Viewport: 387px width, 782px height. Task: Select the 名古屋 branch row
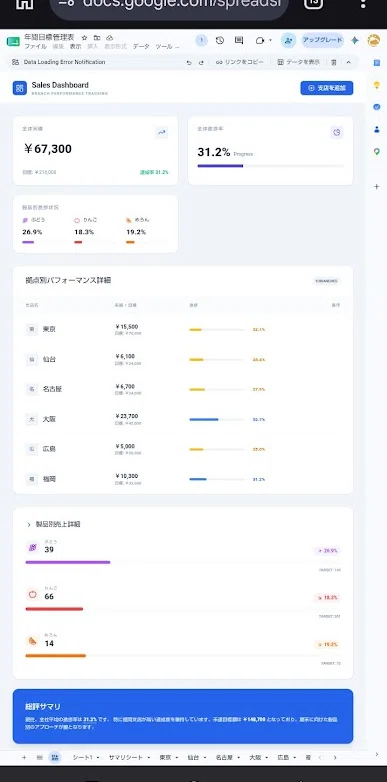(183, 389)
